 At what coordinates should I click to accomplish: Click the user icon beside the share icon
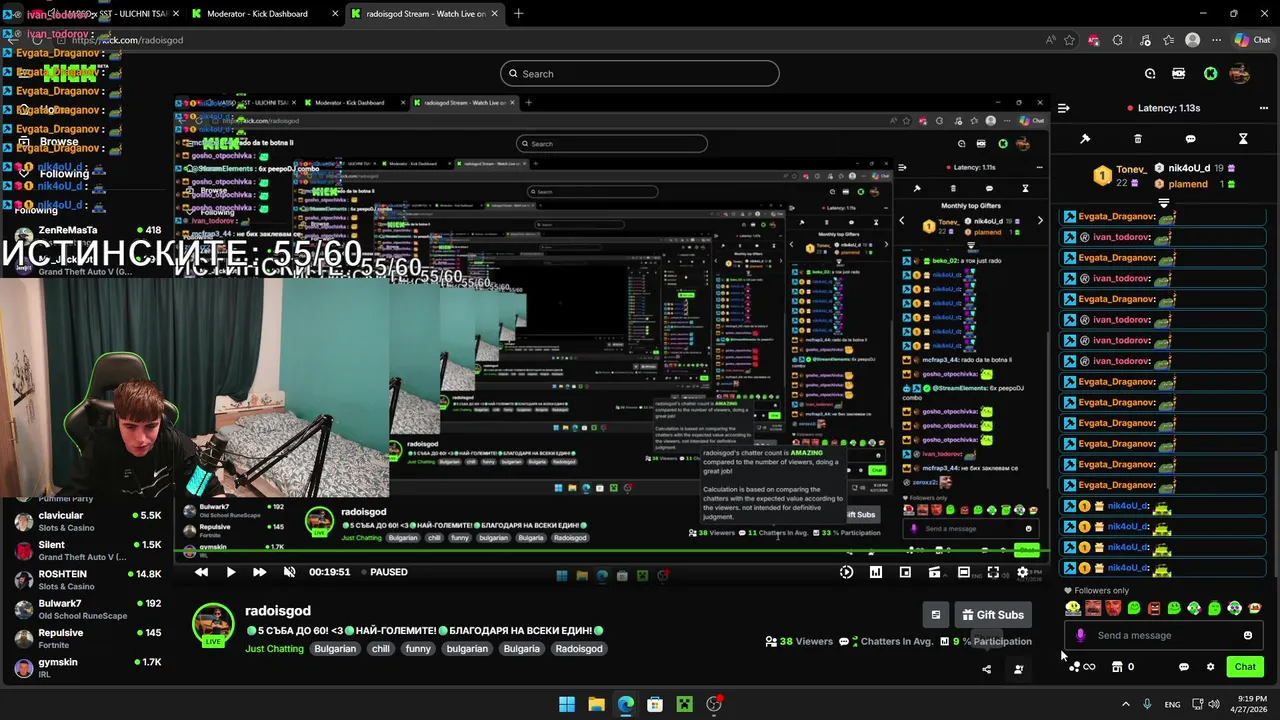1018,669
